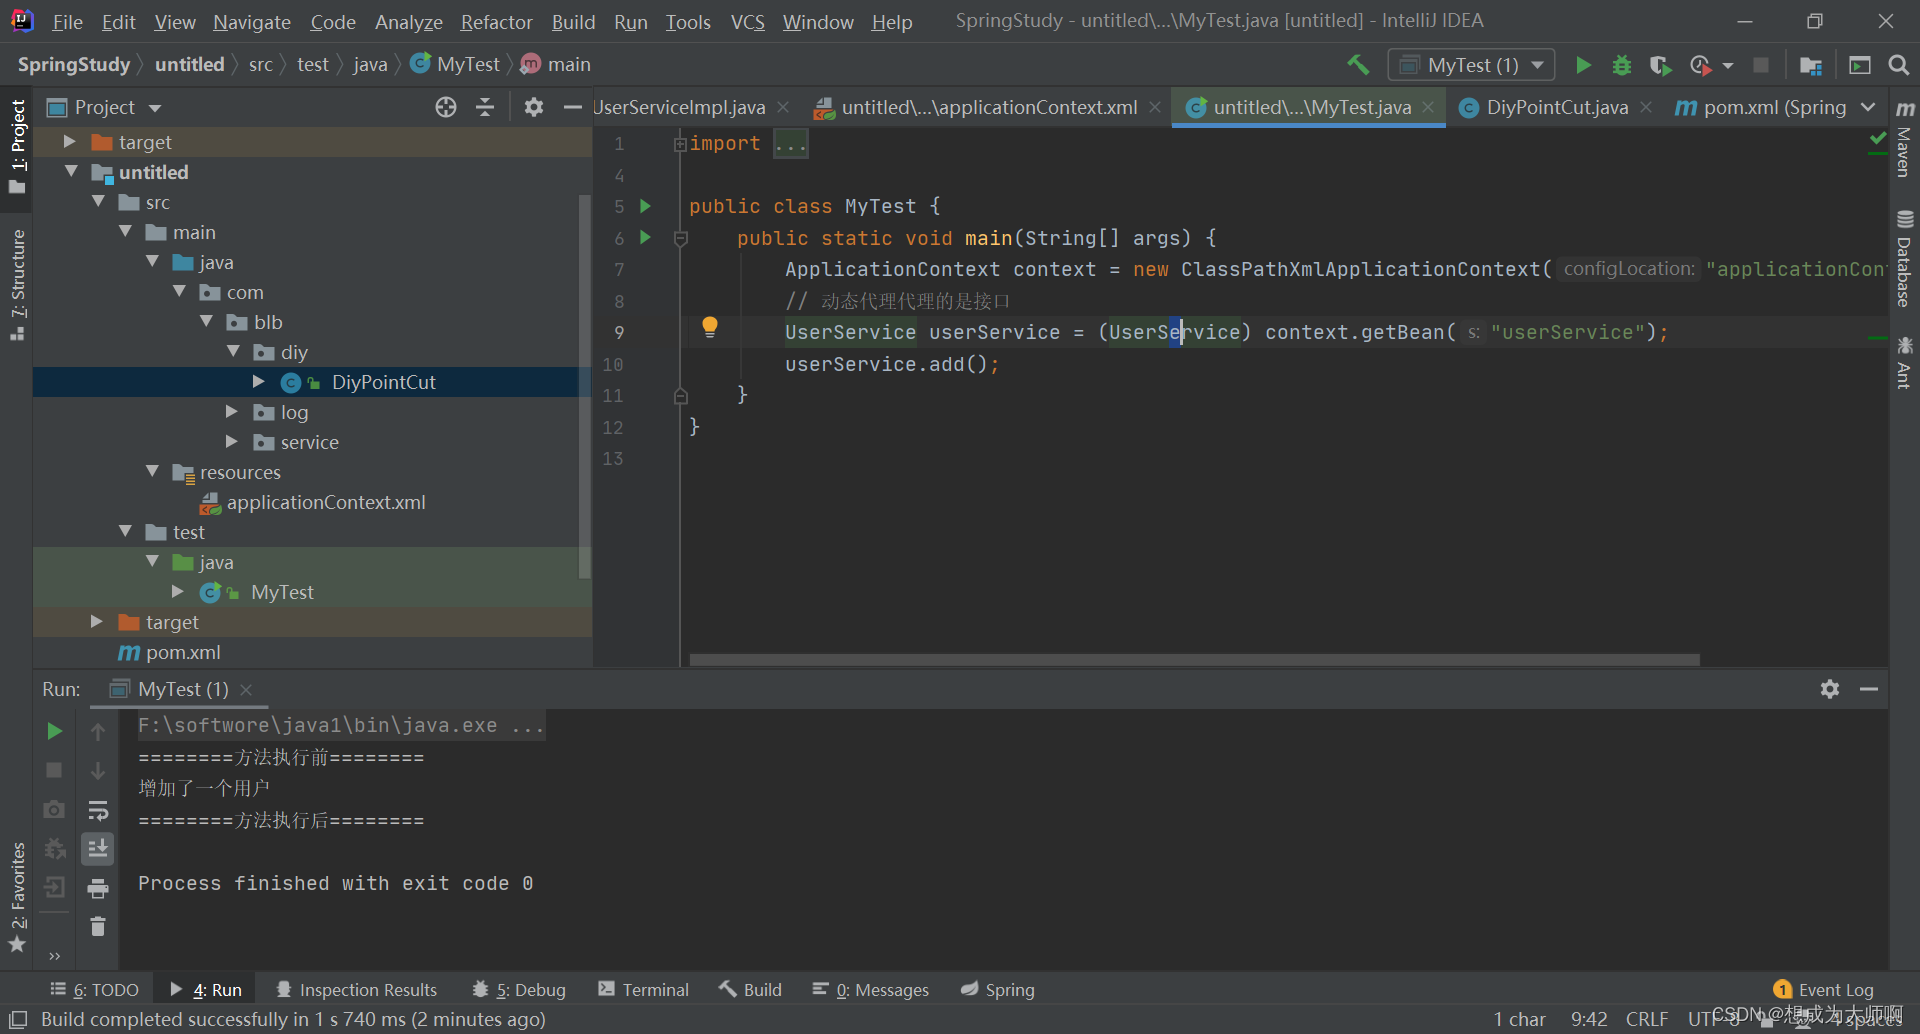Image resolution: width=1920 pixels, height=1034 pixels.
Task: Open the Maven tool window
Action: 1905,140
